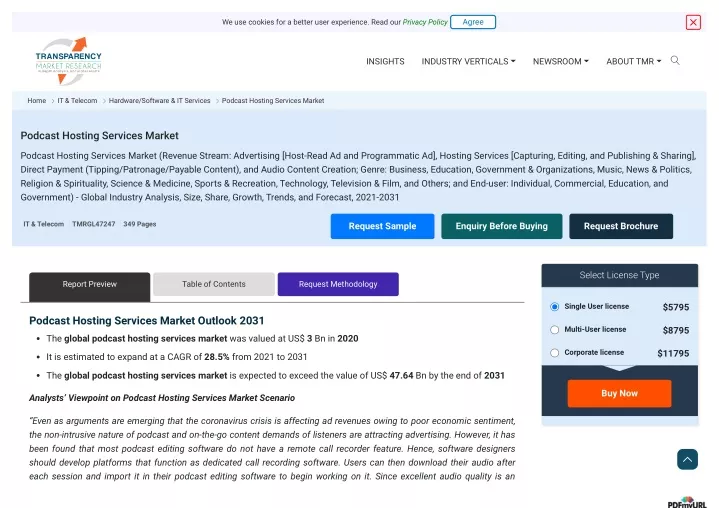Click Enquiry Before Buying button
Screen dimensions: 719x508
[501, 226]
